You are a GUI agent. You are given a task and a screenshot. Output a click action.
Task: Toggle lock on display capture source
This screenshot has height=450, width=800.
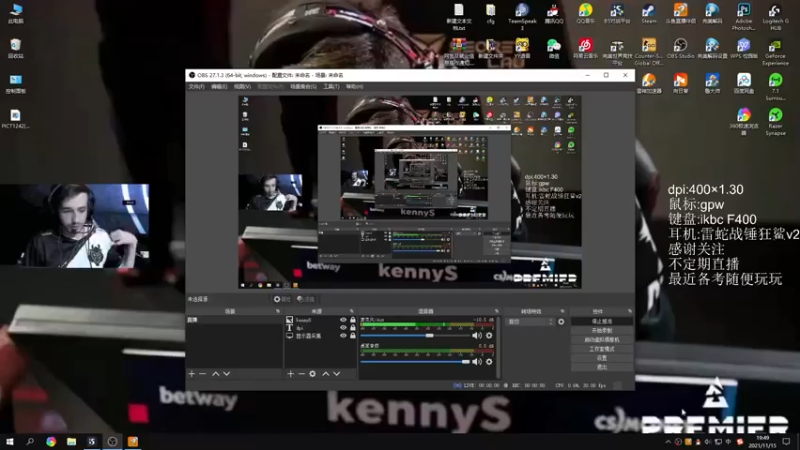pos(353,336)
